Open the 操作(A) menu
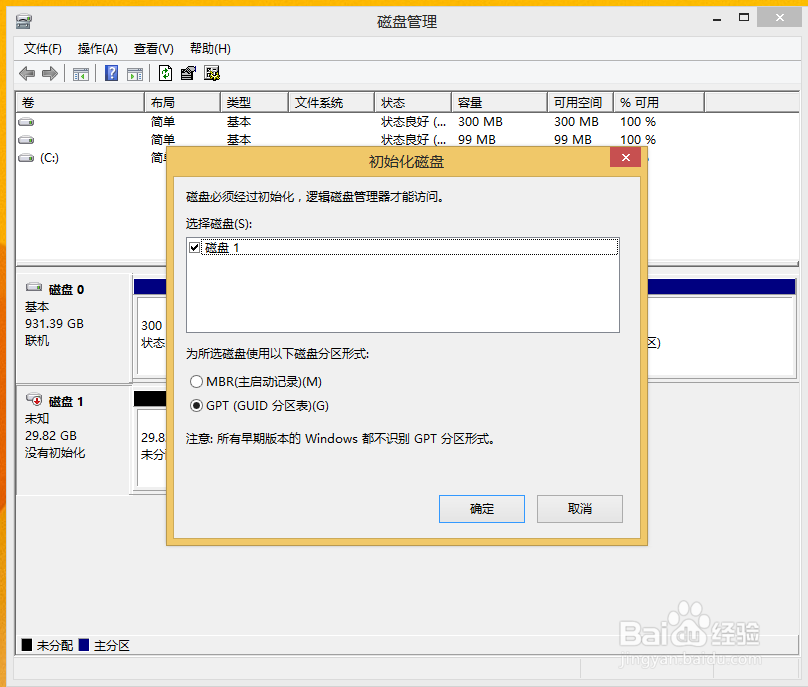The width and height of the screenshot is (808, 687). click(96, 48)
